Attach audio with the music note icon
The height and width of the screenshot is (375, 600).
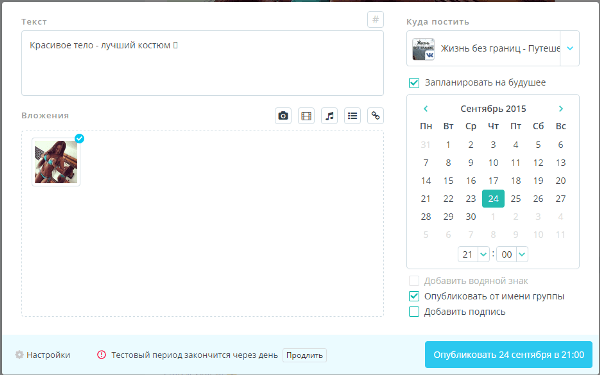tap(329, 116)
